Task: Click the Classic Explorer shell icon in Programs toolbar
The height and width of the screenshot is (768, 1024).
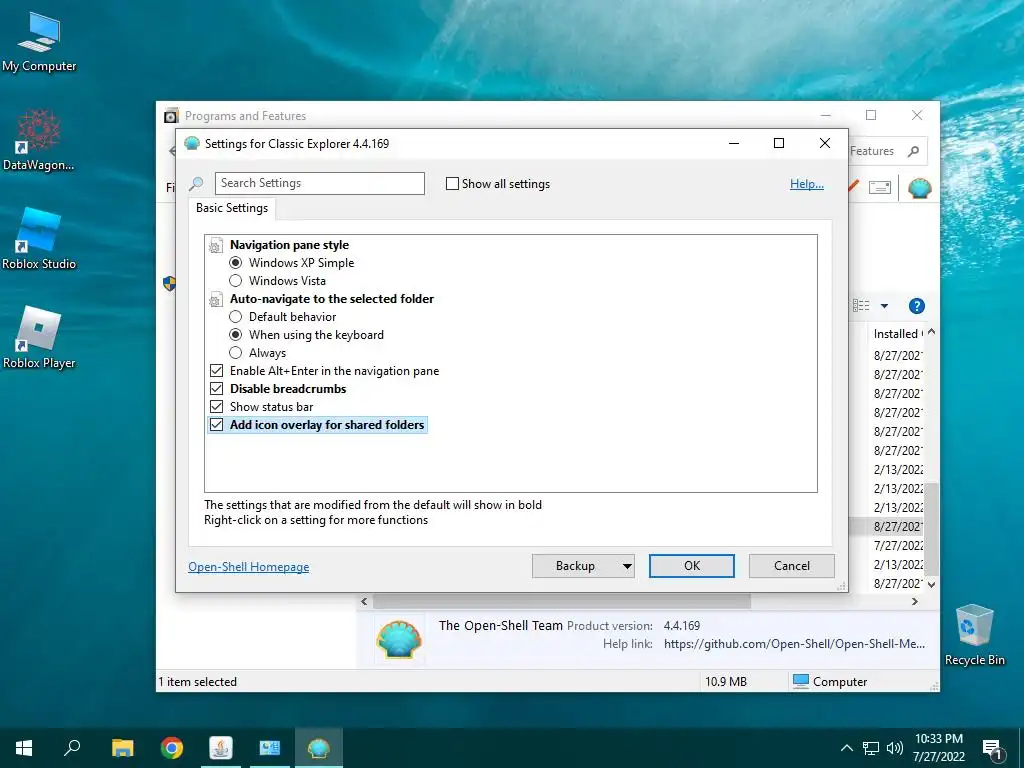Action: pyautogui.click(x=920, y=188)
